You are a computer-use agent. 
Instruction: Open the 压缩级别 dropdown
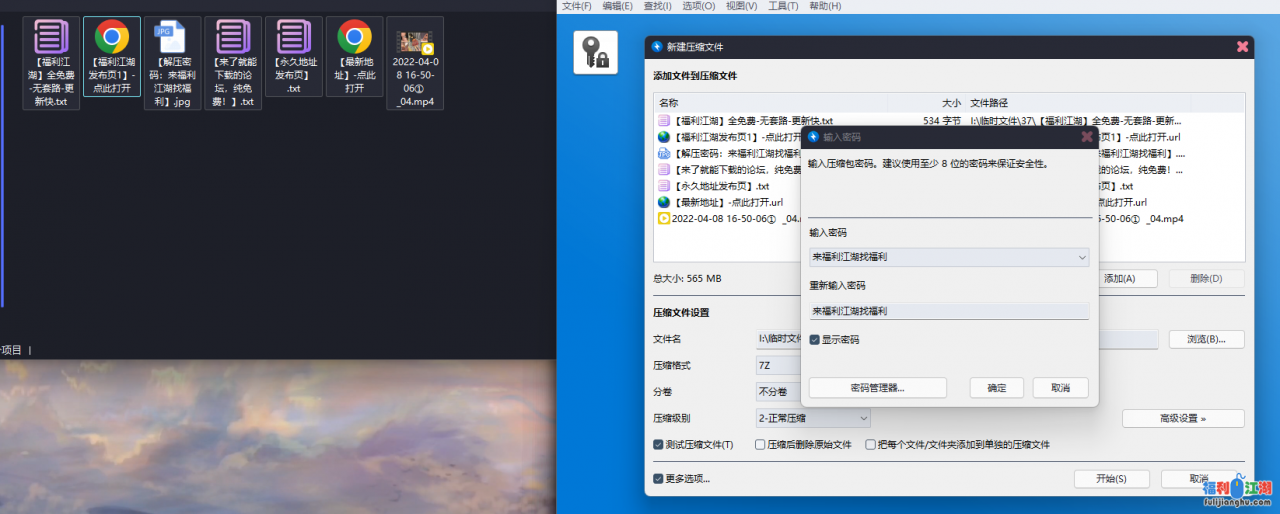pyautogui.click(x=863, y=418)
